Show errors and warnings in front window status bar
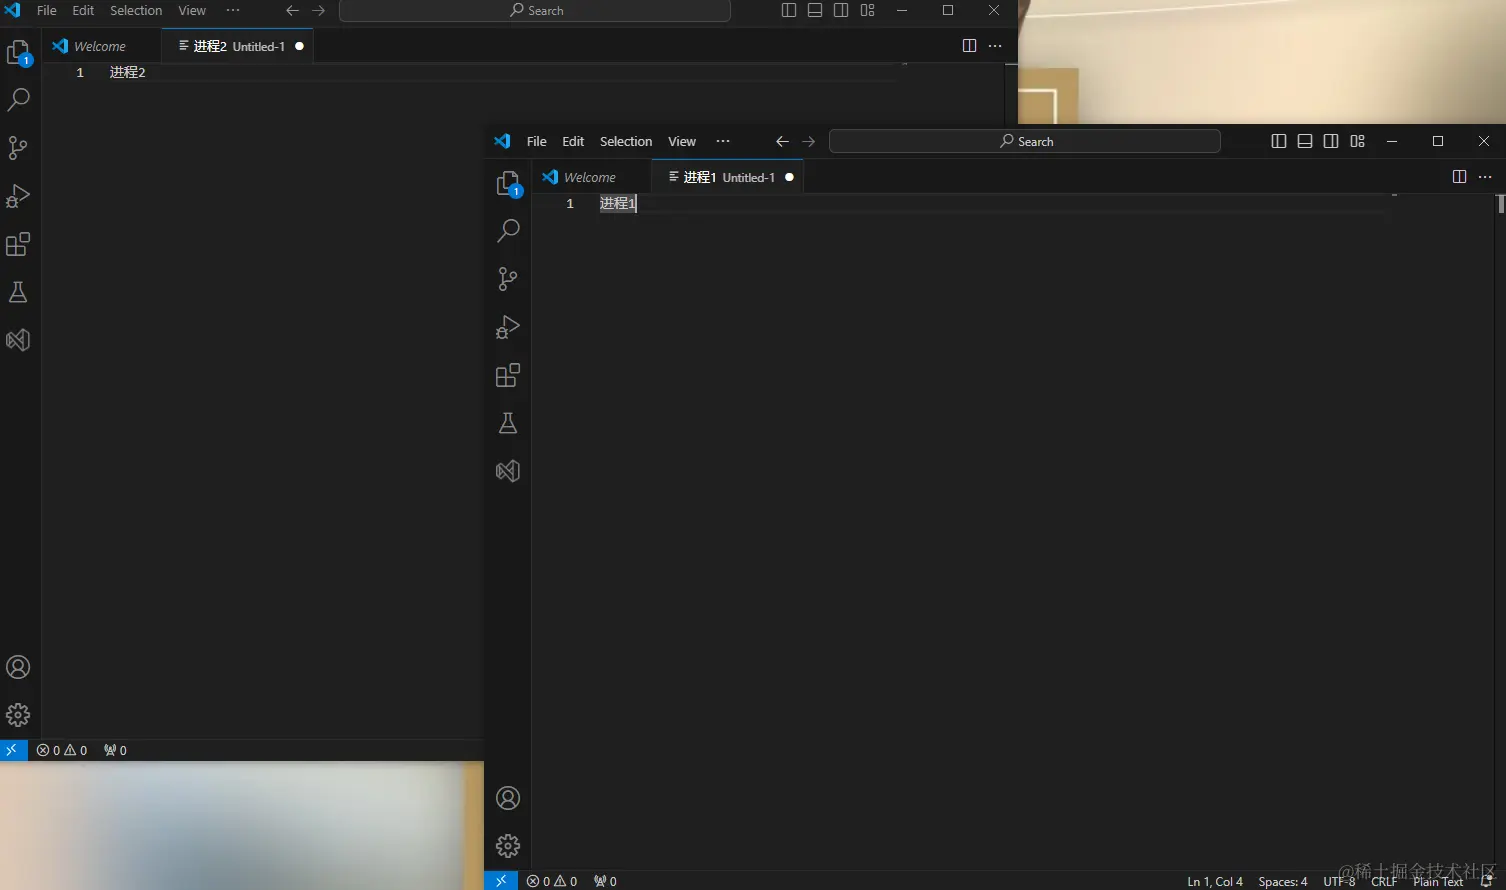 [552, 881]
